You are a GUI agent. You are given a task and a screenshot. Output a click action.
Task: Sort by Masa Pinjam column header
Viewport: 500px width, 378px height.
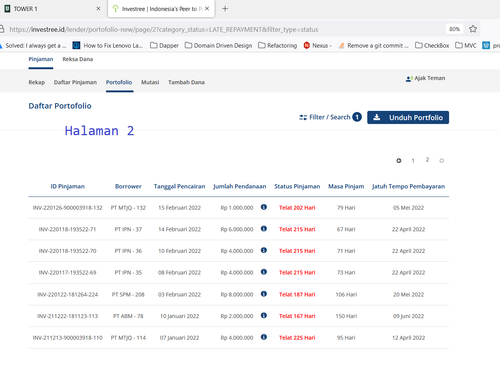[346, 186]
